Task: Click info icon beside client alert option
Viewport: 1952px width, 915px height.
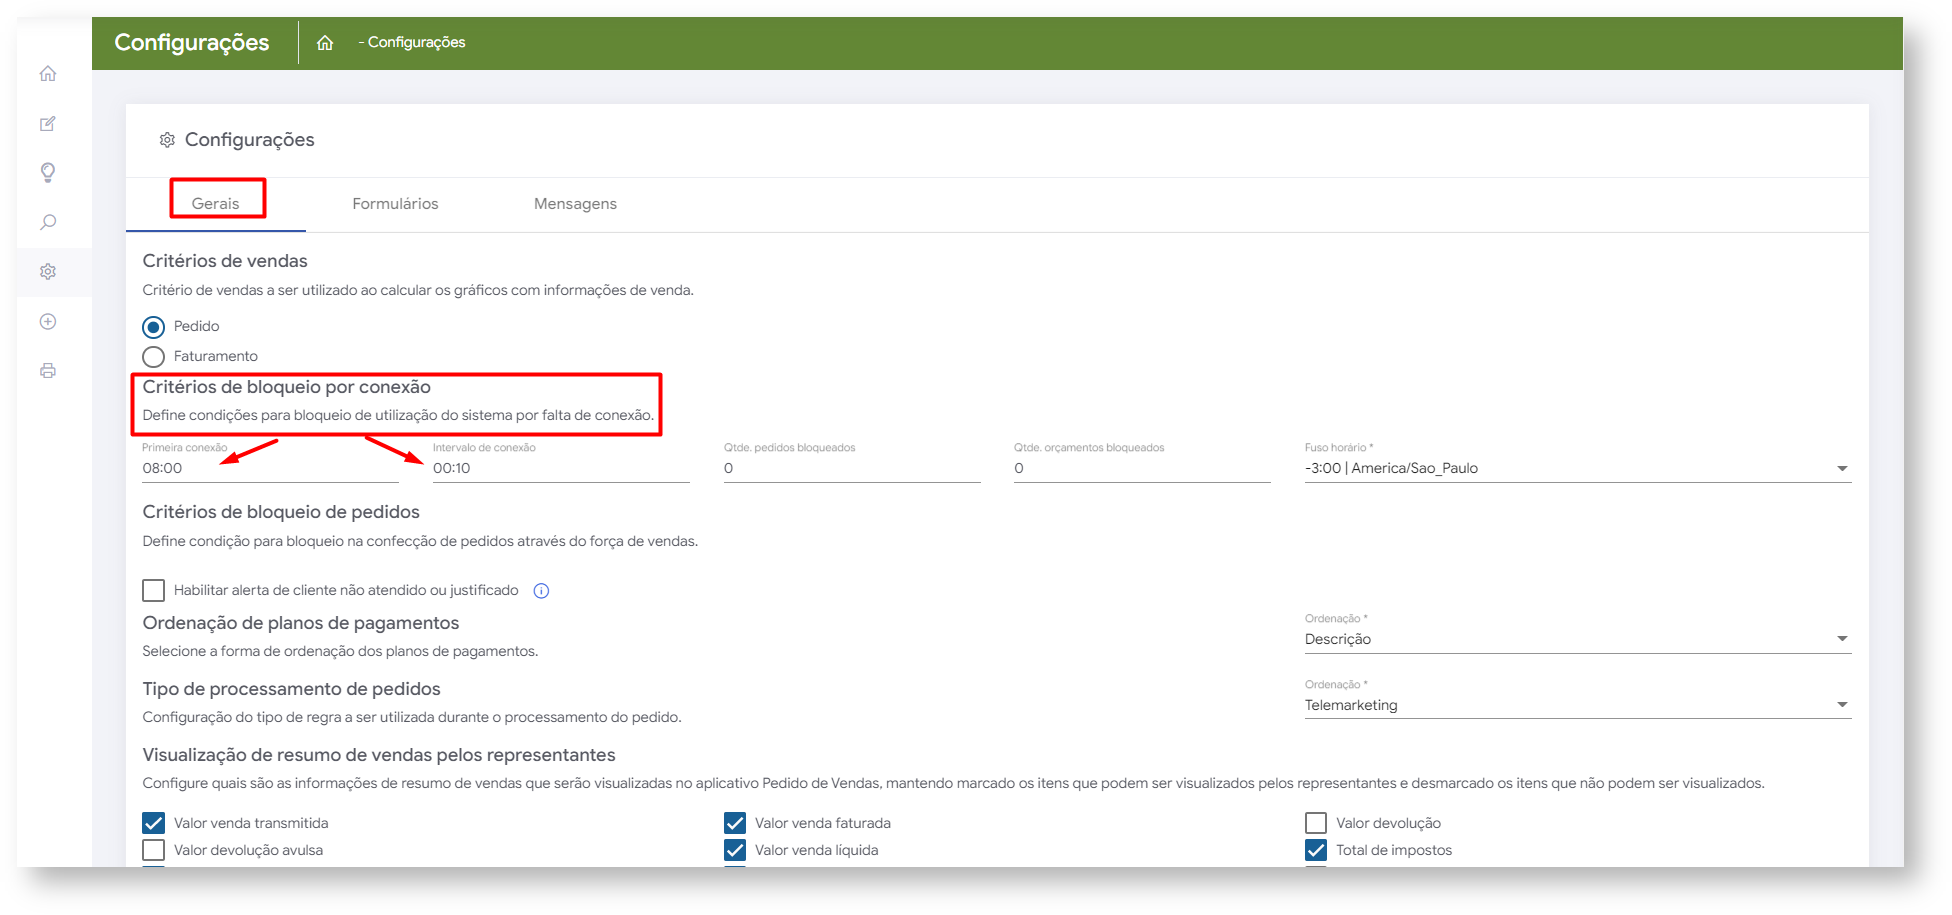Action: click(541, 591)
